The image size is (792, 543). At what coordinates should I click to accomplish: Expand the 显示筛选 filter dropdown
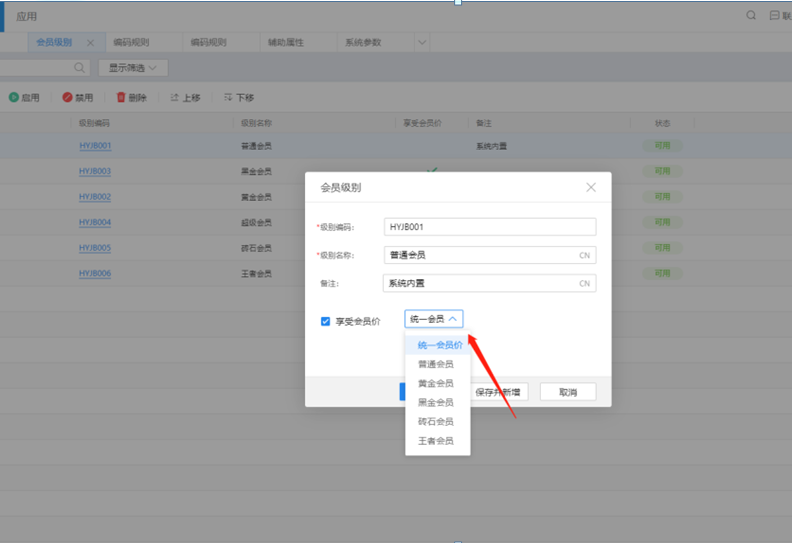[x=133, y=68]
